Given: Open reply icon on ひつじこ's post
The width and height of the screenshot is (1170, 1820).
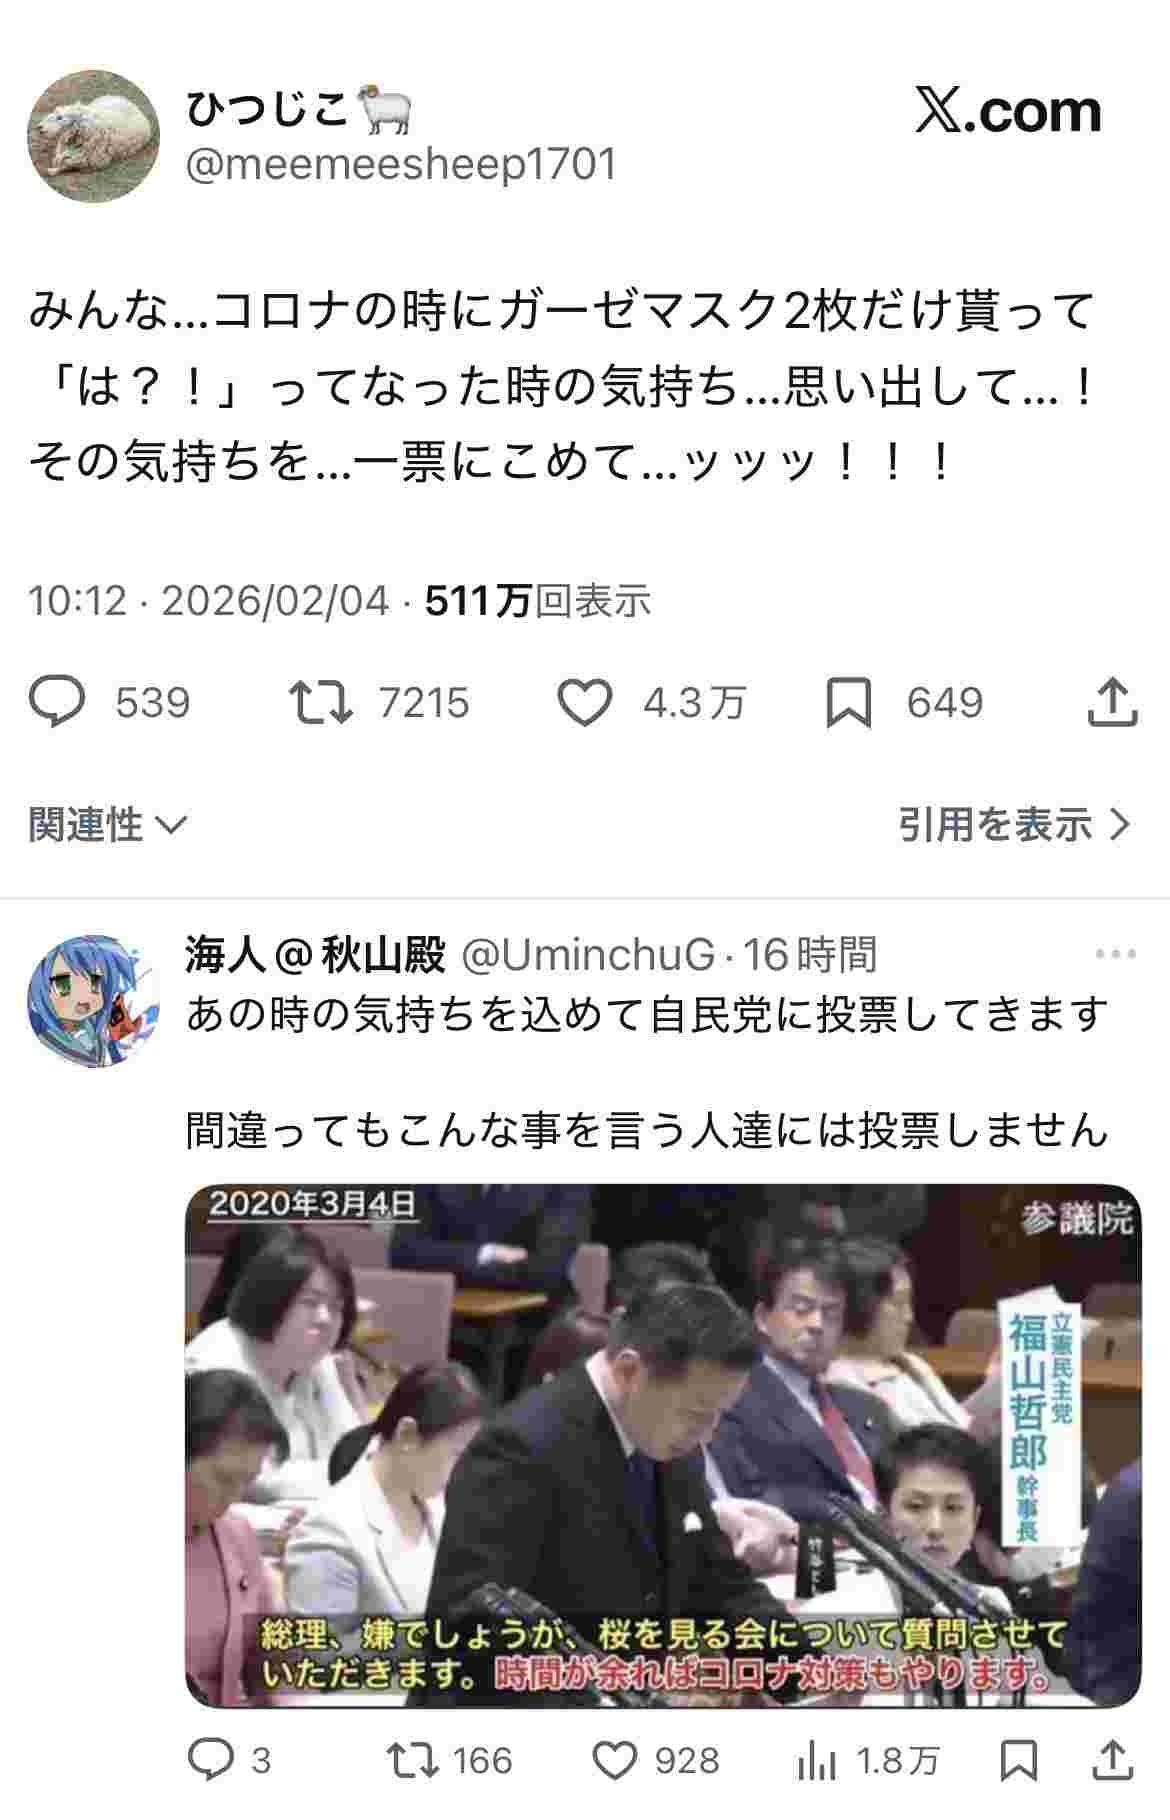Looking at the screenshot, I should (57, 701).
